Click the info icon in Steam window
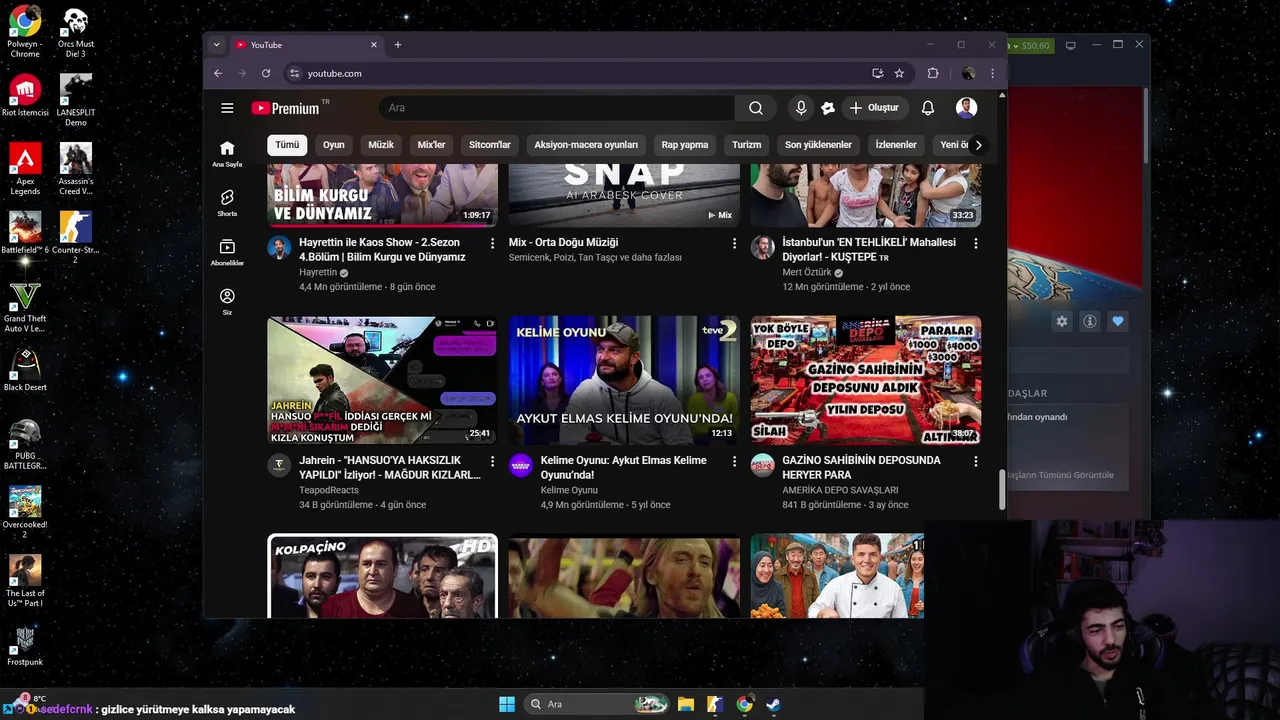This screenshot has width=1280, height=720. pyautogui.click(x=1090, y=321)
